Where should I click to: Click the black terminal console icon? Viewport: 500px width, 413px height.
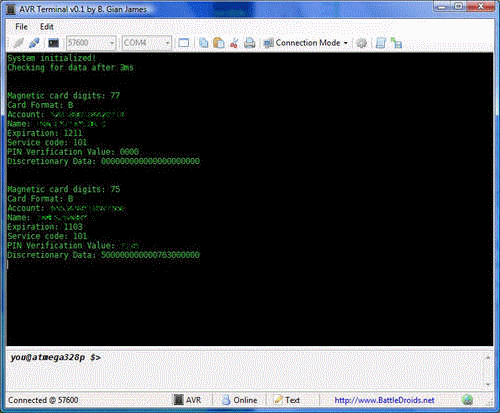pyautogui.click(x=53, y=43)
